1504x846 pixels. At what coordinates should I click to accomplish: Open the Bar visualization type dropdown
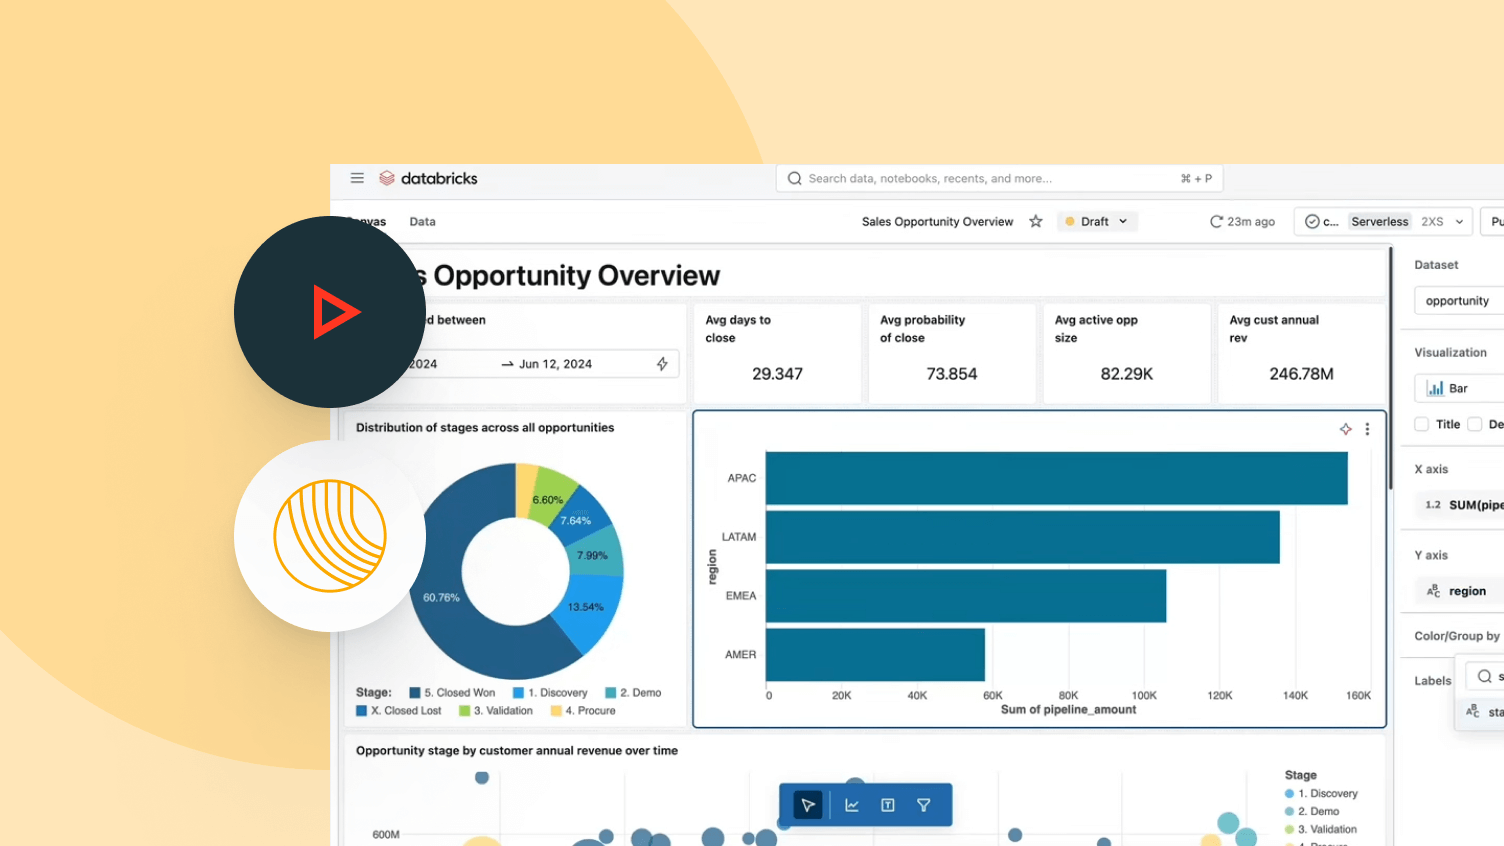tap(1459, 388)
